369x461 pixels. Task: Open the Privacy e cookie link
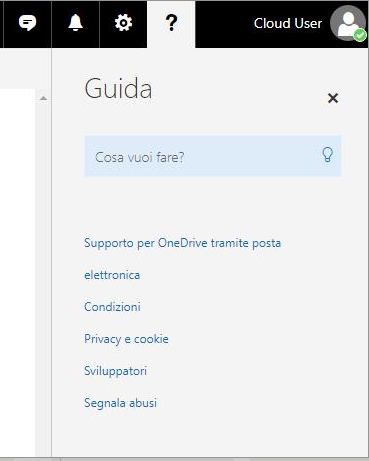(126, 339)
